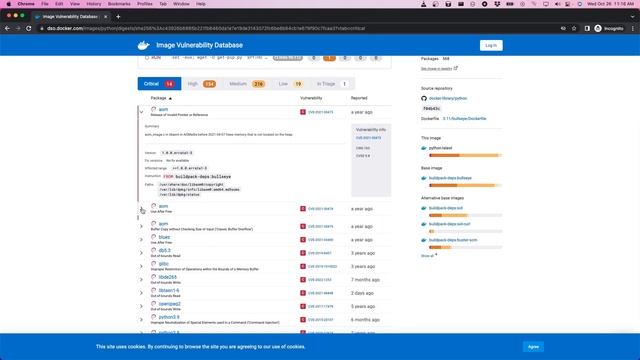Click the vulnerability bar under python:latest
Viewport: 640px width, 360px height.
465,156
